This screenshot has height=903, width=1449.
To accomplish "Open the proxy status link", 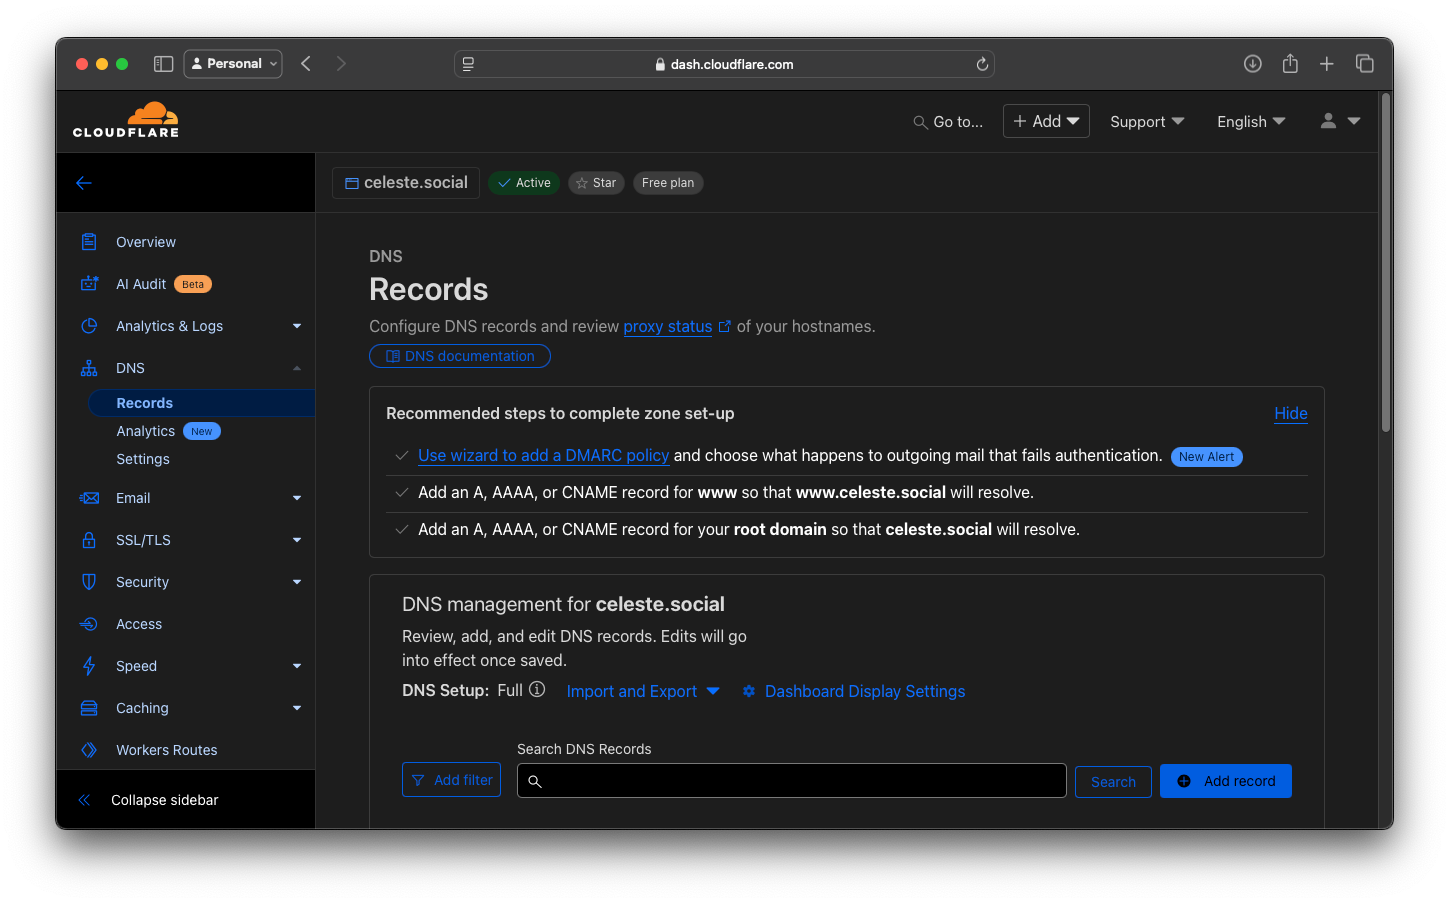I will click(668, 327).
